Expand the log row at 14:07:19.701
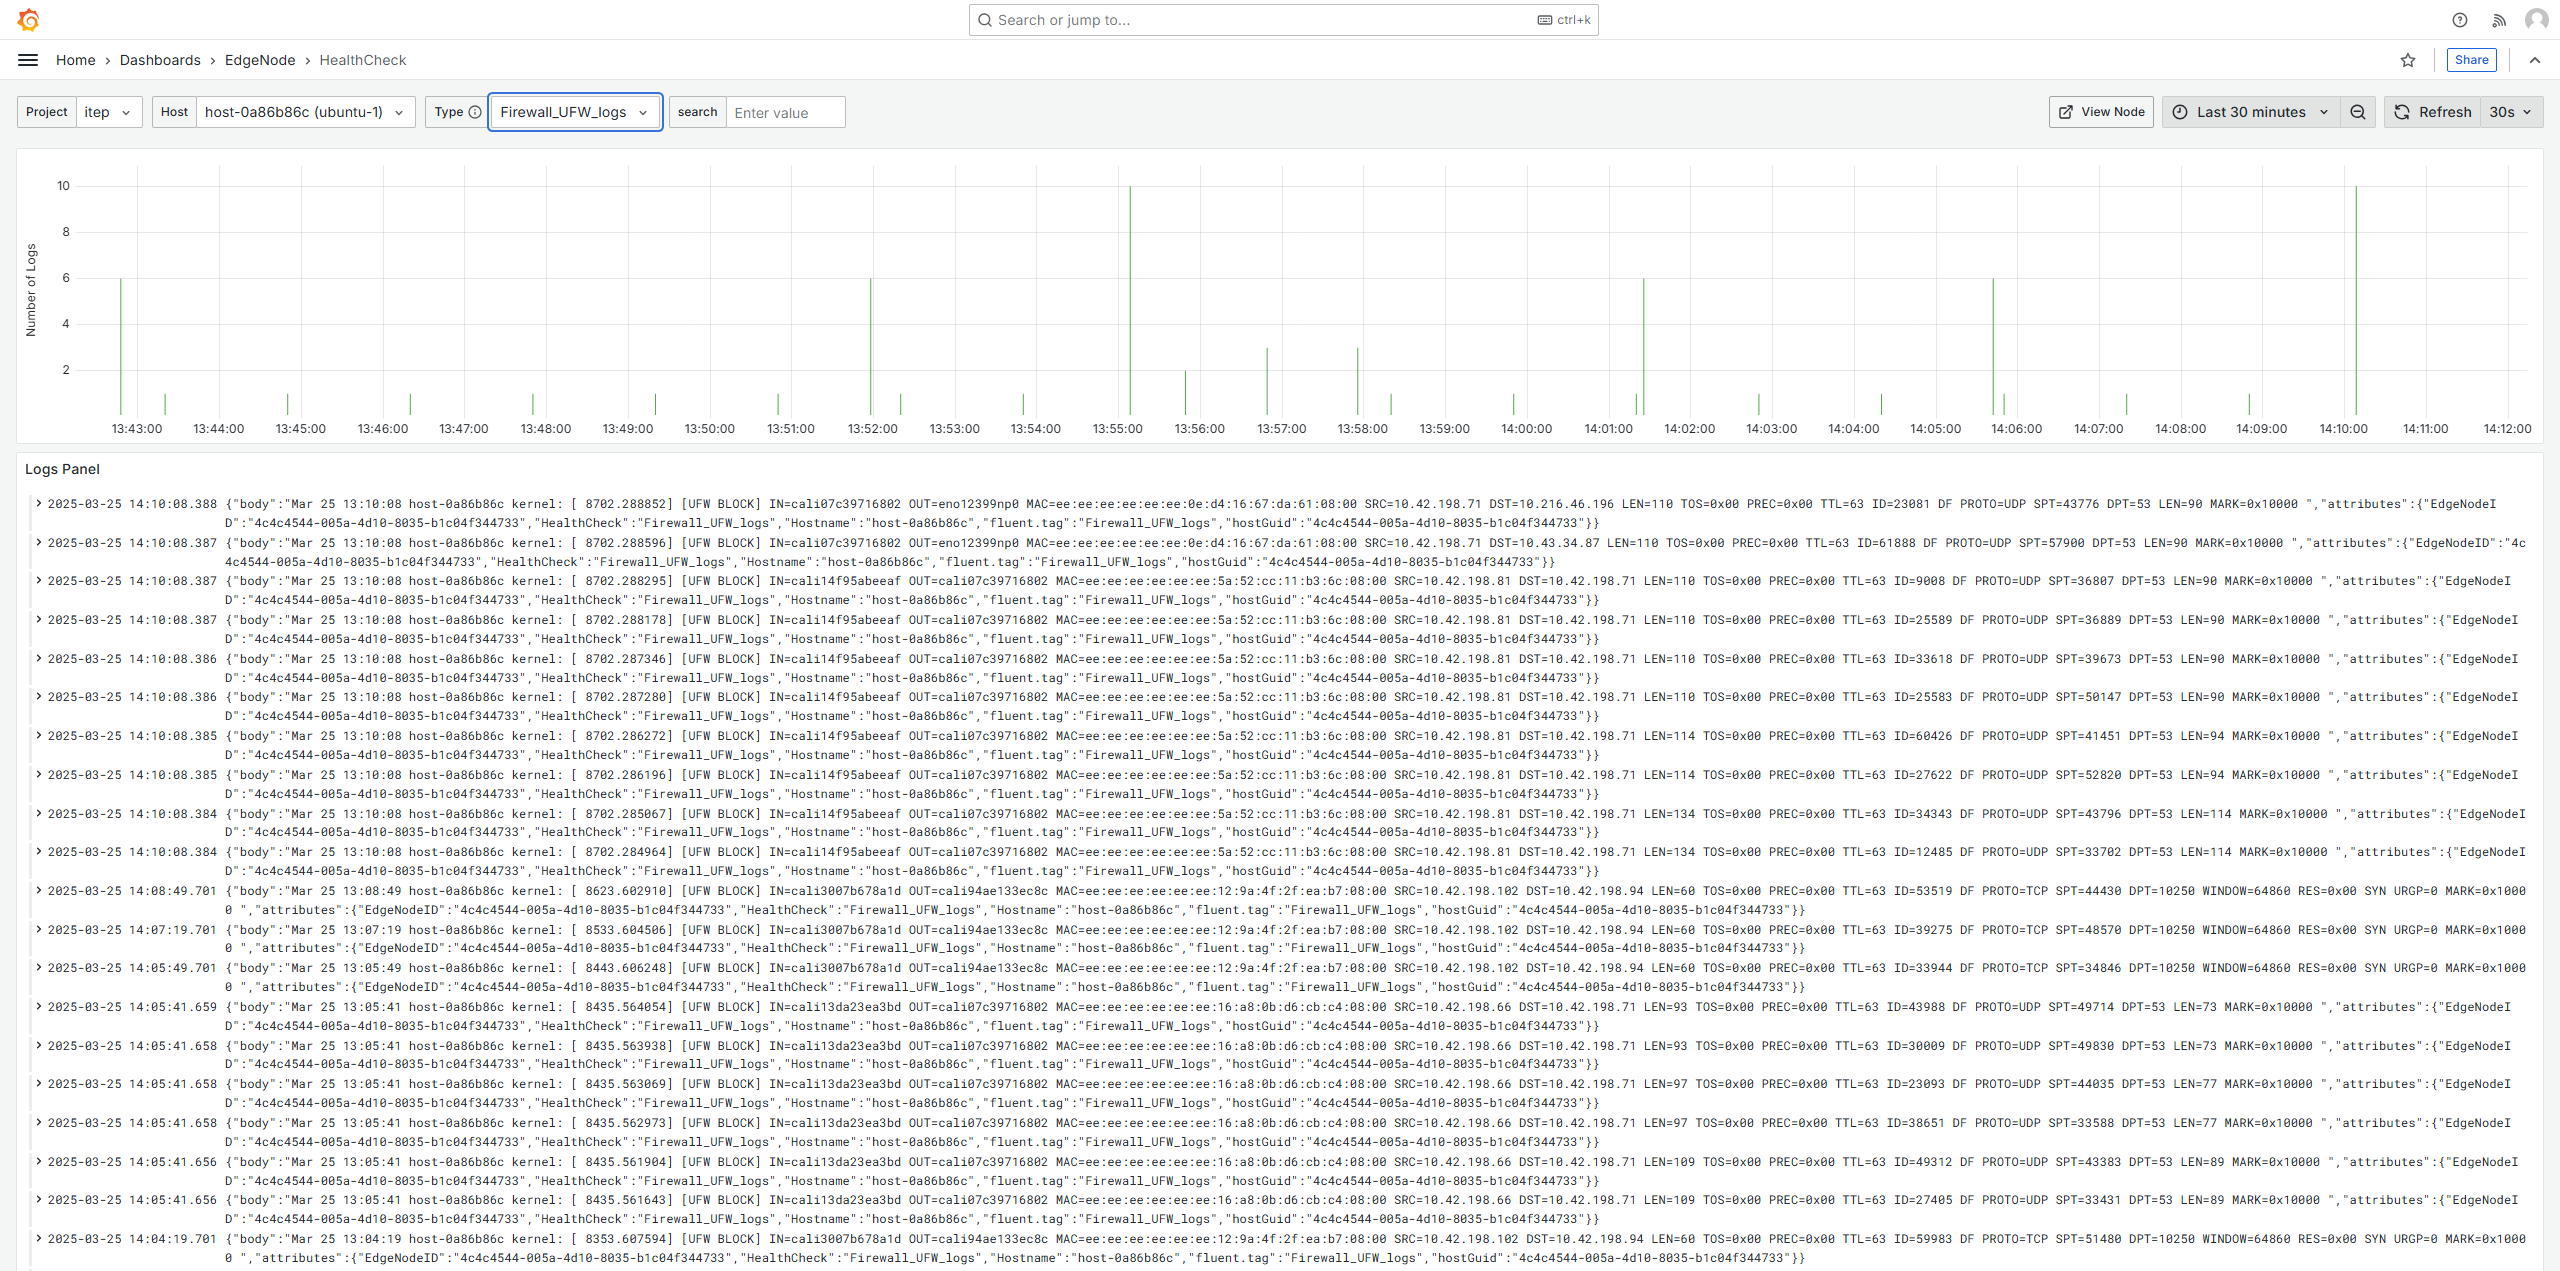 (39, 929)
